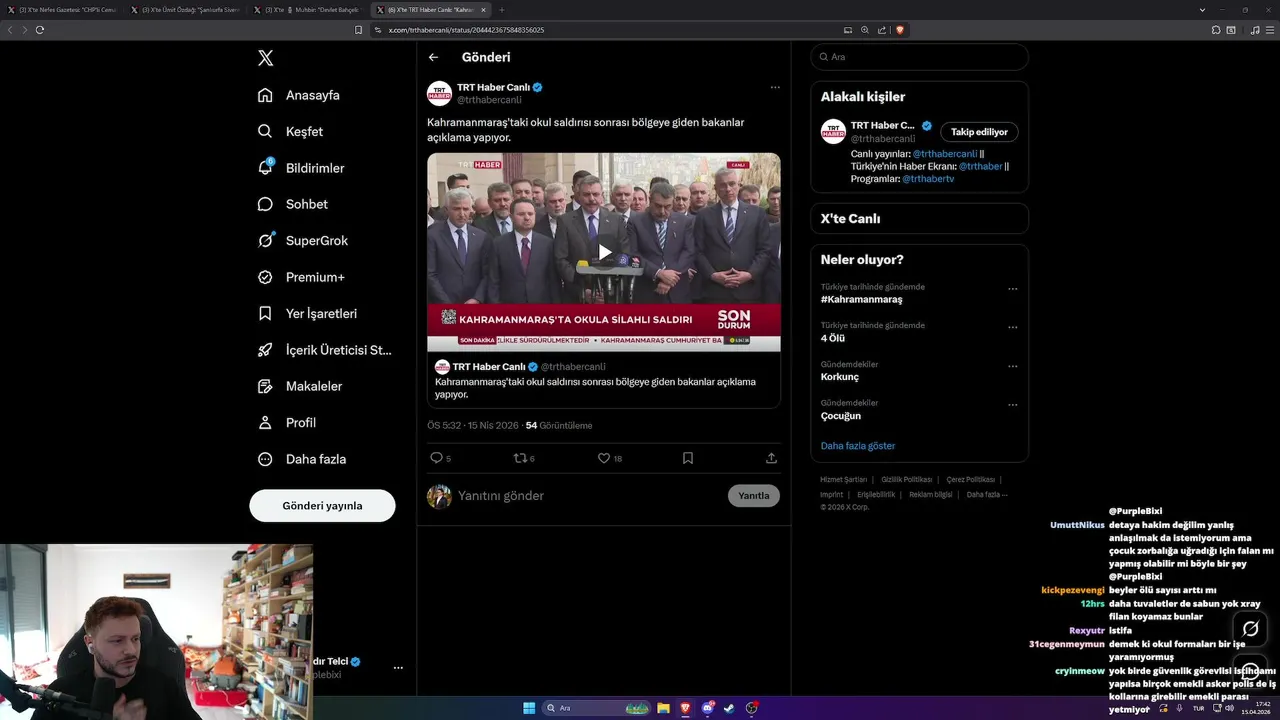Switch to Ümit Özdağ tab
This screenshot has width=1280, height=720.
tap(185, 9)
